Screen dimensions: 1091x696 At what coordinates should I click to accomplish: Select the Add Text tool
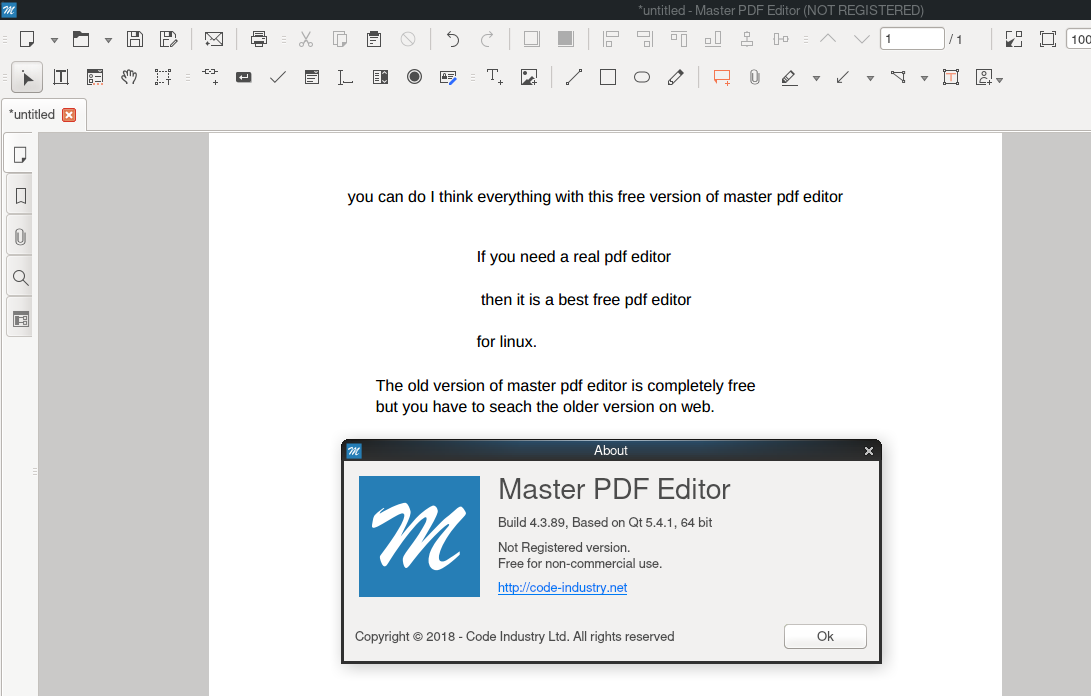tap(495, 77)
